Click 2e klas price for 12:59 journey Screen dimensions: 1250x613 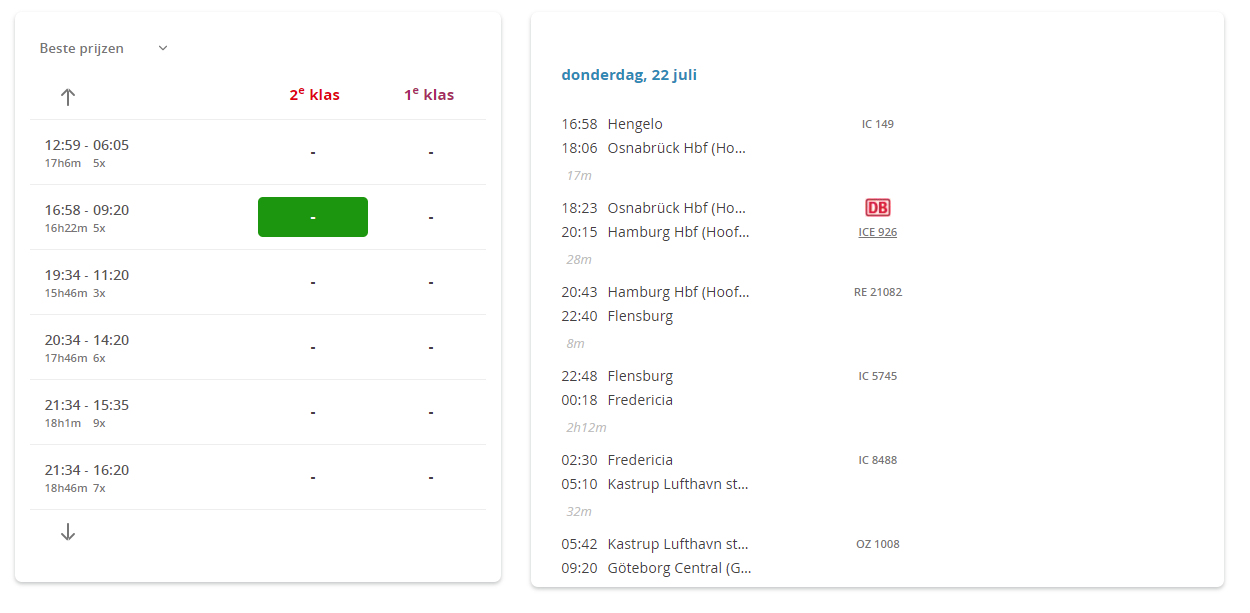[x=313, y=152]
